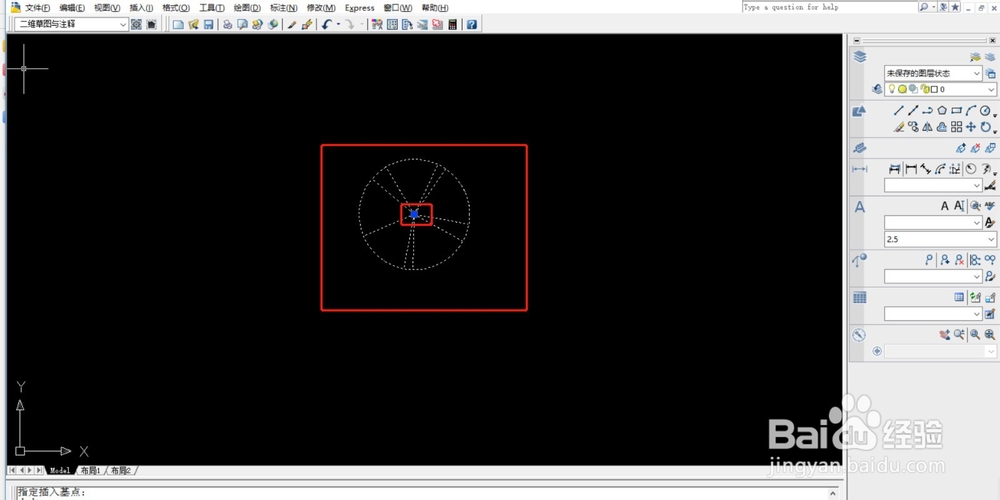
Task: Click the Zoom Extents magnifier icon
Action: tap(990, 334)
